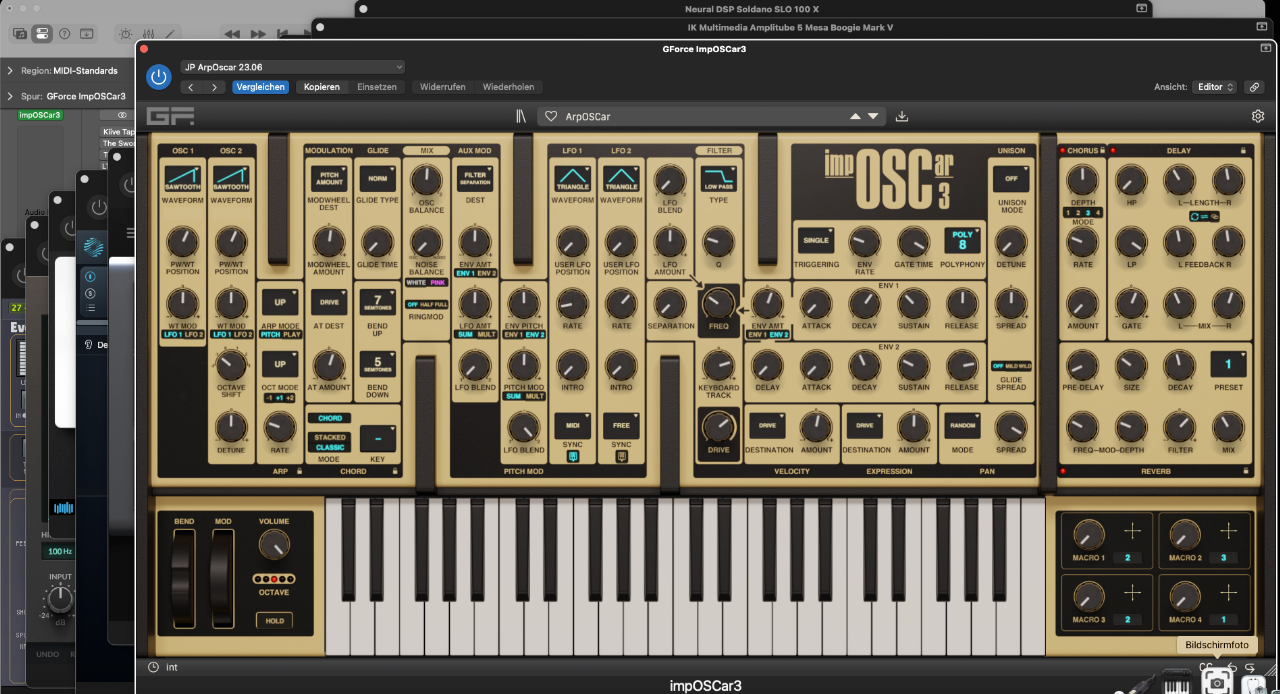This screenshot has width=1280, height=694.
Task: Click the save preset download icon
Action: 902,116
